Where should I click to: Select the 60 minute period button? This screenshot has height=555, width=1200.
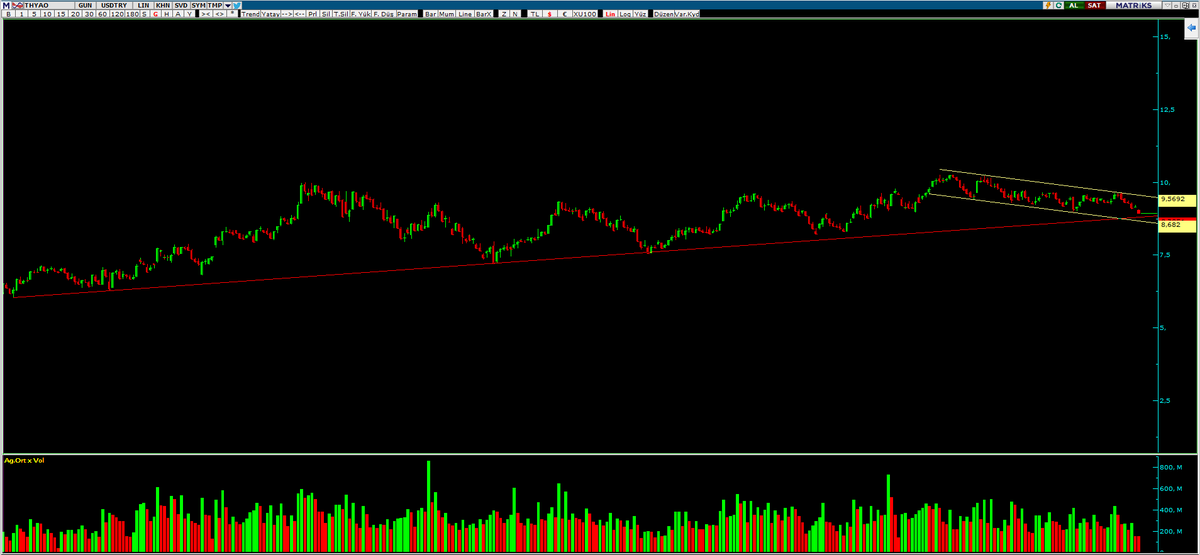(x=103, y=14)
